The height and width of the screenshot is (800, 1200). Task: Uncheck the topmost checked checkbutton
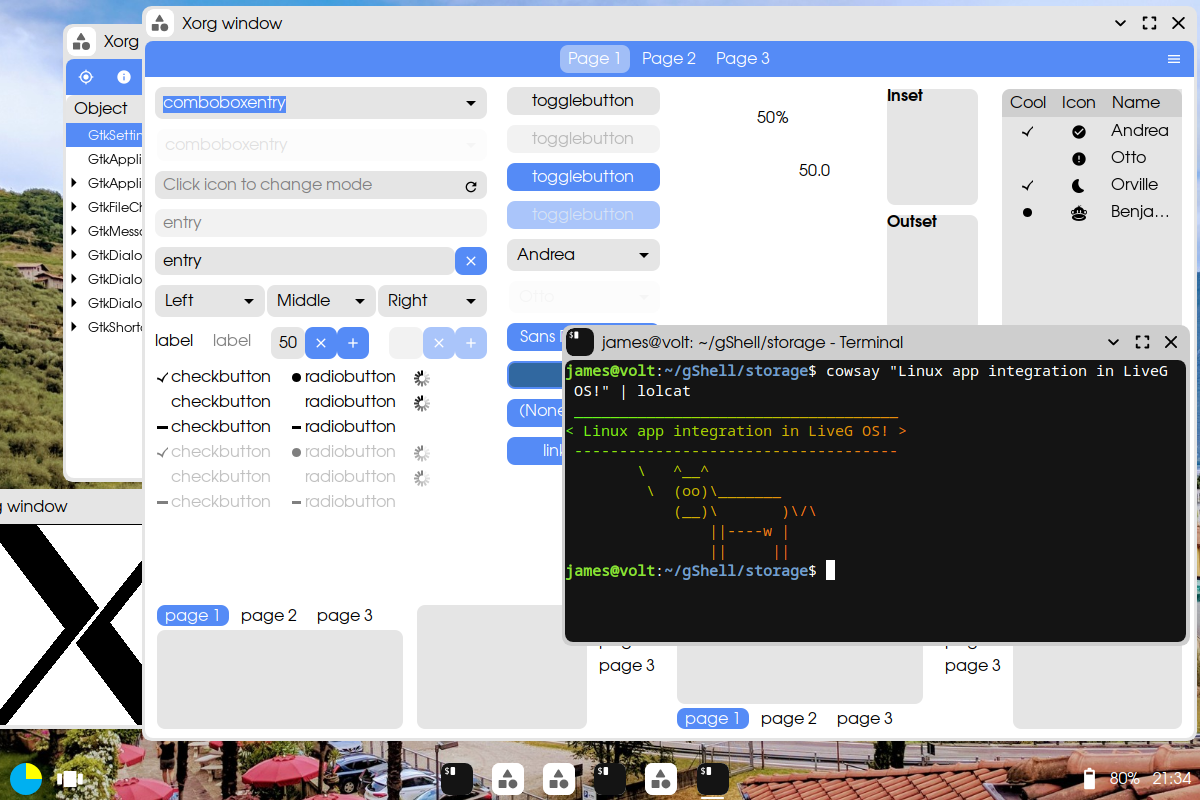click(162, 377)
